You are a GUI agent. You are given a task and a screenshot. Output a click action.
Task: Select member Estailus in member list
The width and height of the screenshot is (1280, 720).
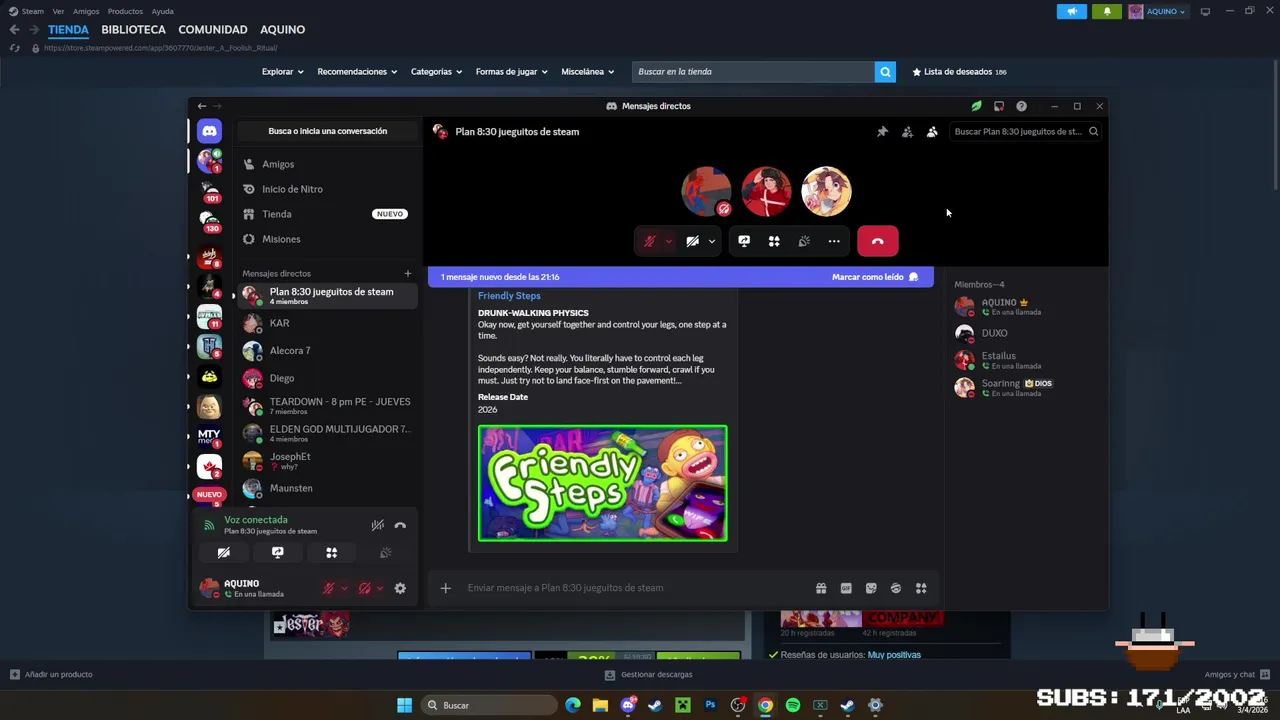click(1026, 360)
